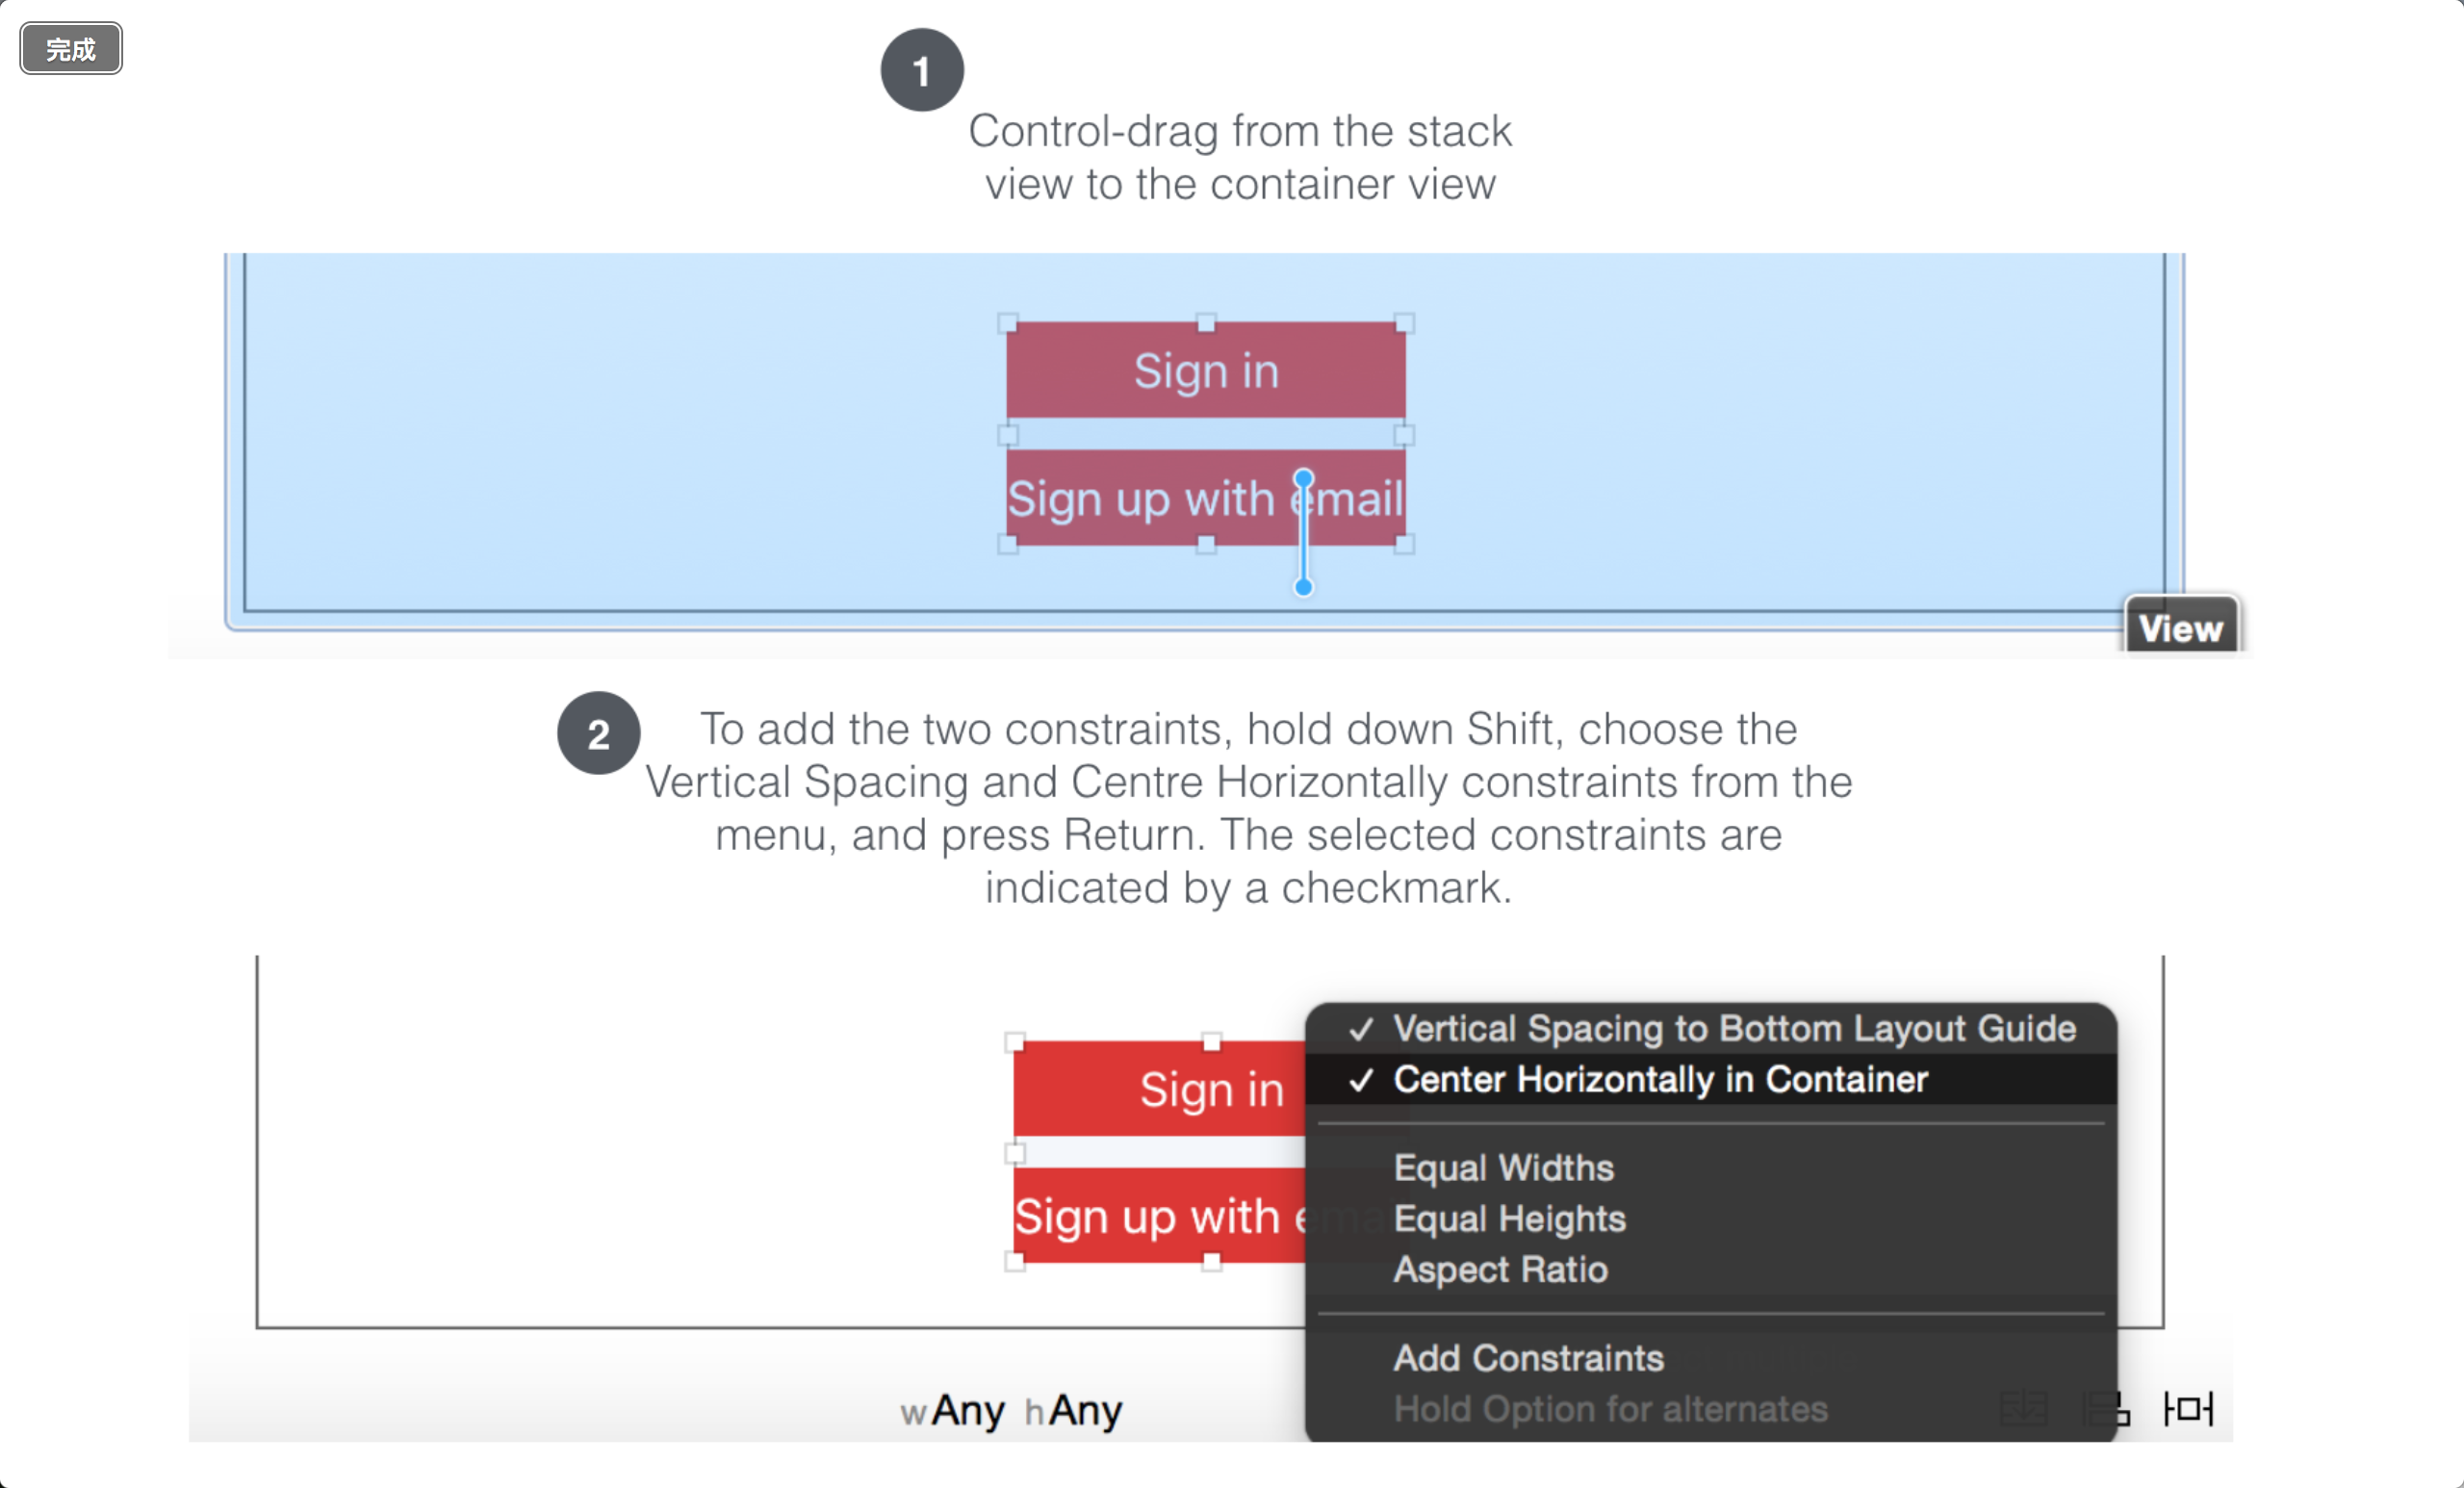
Task: Click the top-center resize handle of the upper stack view
Action: pos(1206,323)
